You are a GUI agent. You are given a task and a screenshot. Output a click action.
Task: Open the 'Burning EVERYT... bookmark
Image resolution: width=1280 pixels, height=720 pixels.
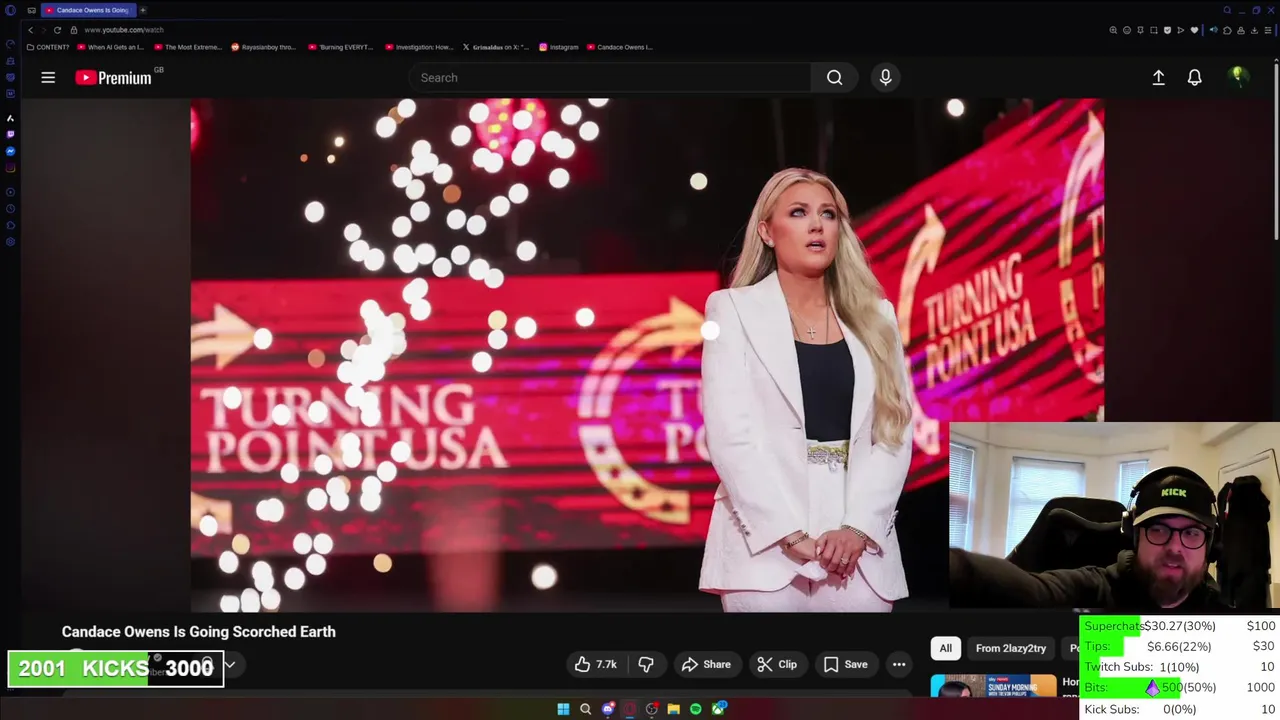341,47
